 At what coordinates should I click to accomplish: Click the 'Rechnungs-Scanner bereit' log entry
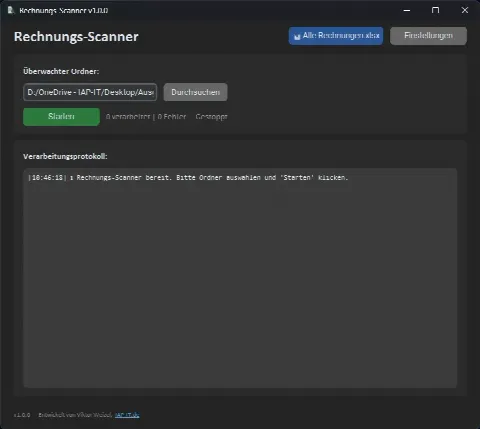click(188, 178)
